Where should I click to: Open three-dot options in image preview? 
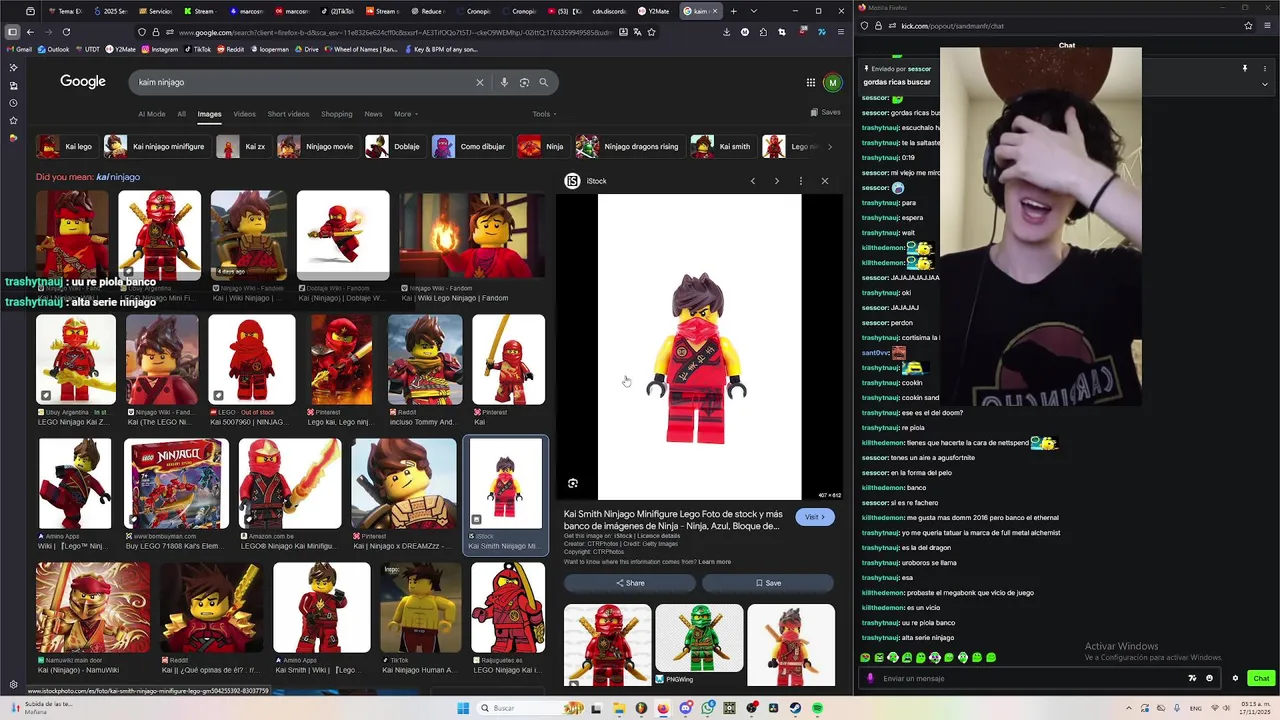pos(800,181)
